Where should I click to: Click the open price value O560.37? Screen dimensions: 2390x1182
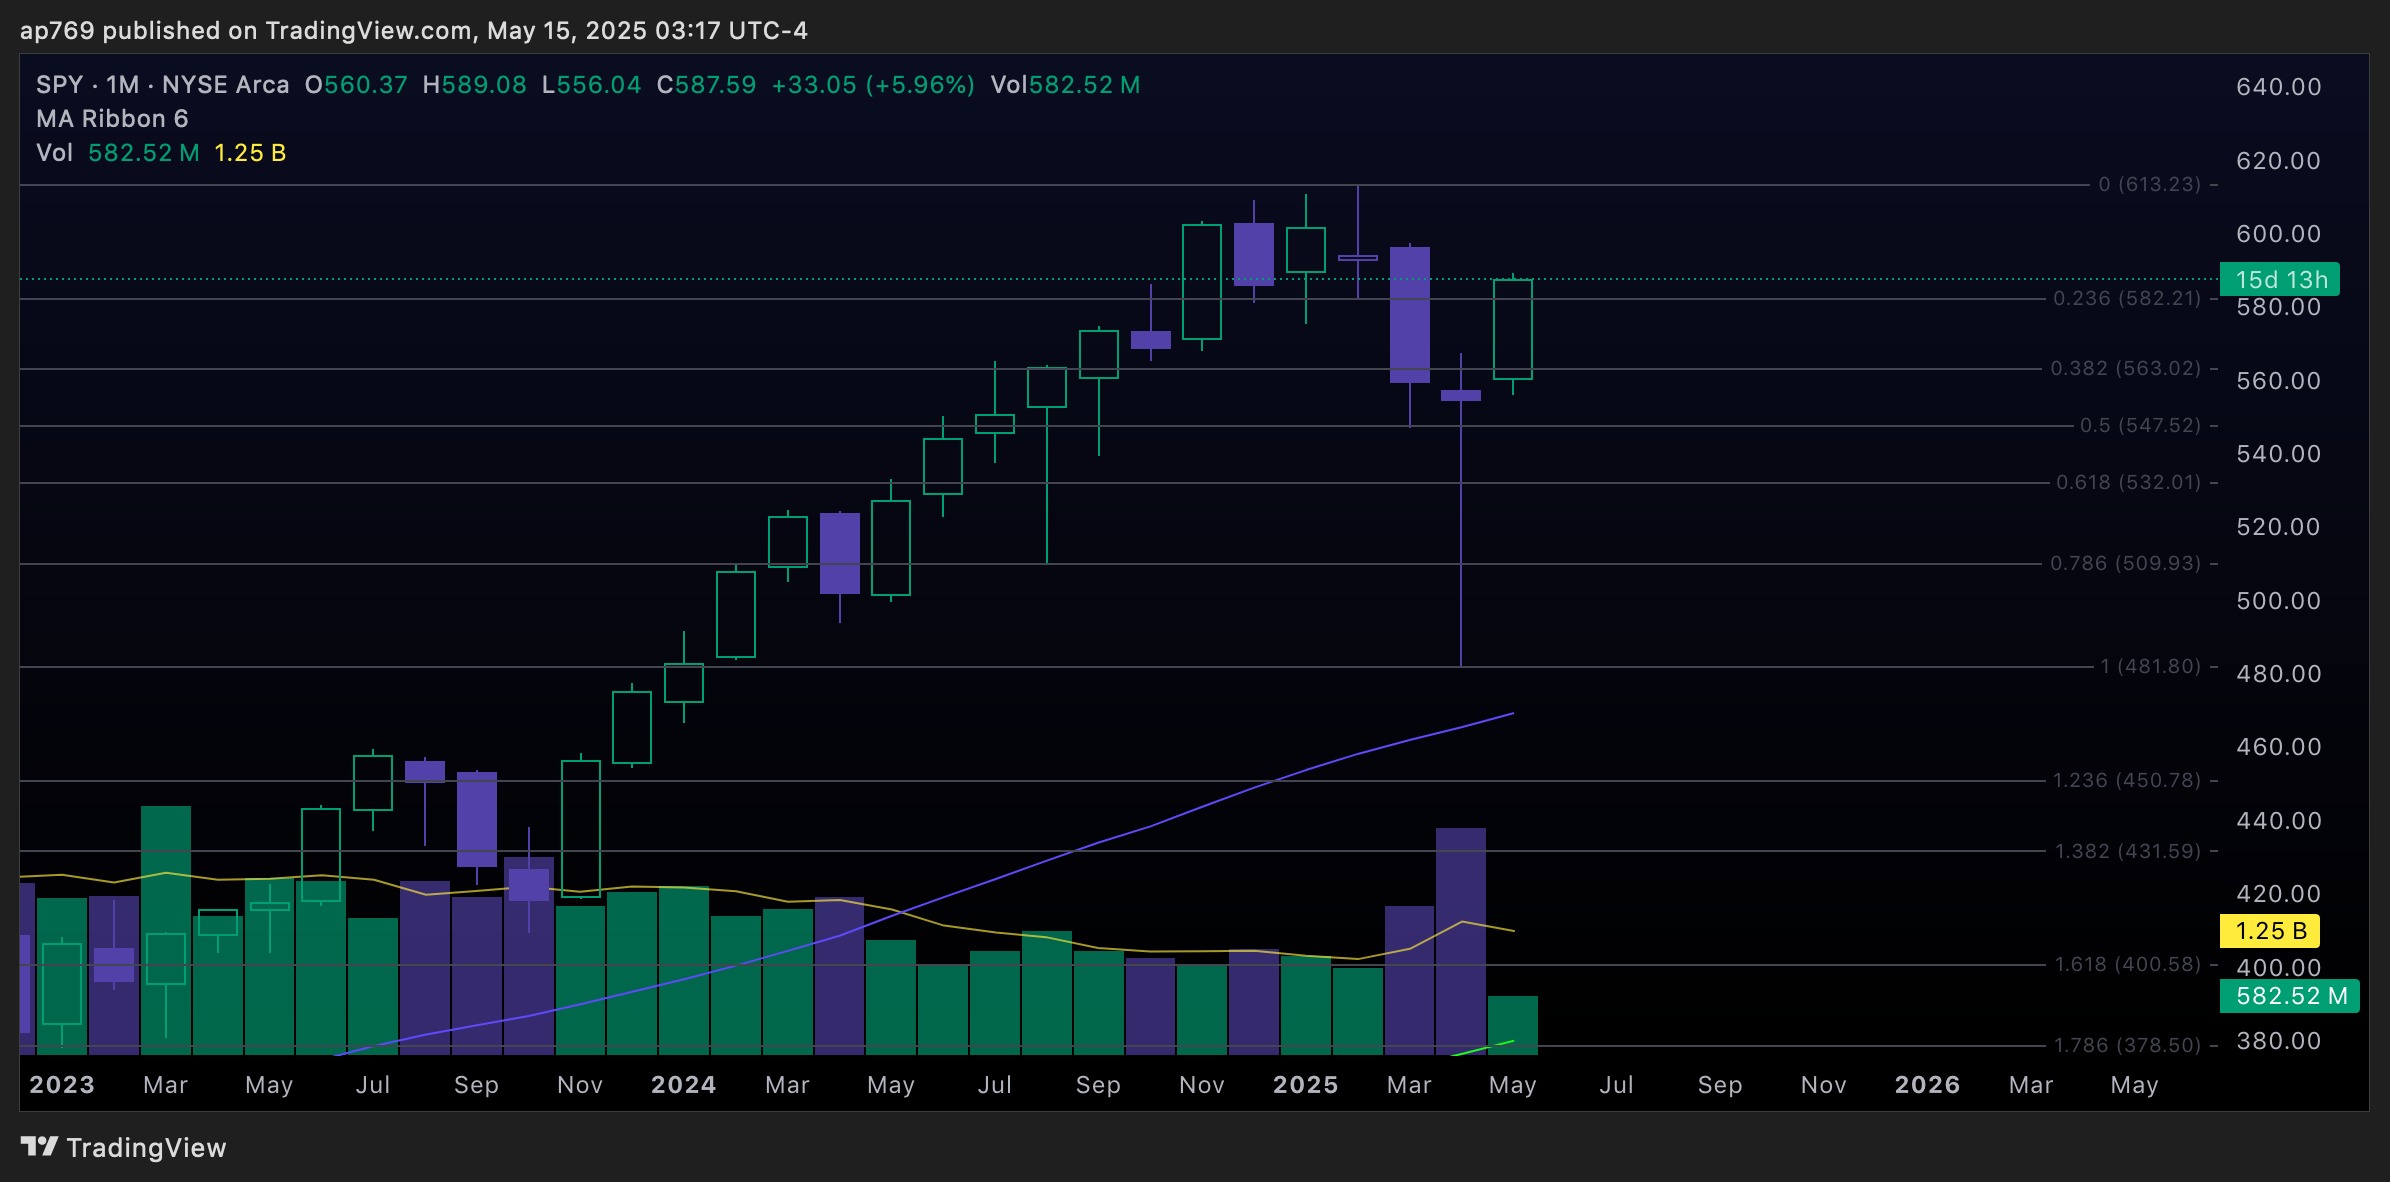[357, 85]
